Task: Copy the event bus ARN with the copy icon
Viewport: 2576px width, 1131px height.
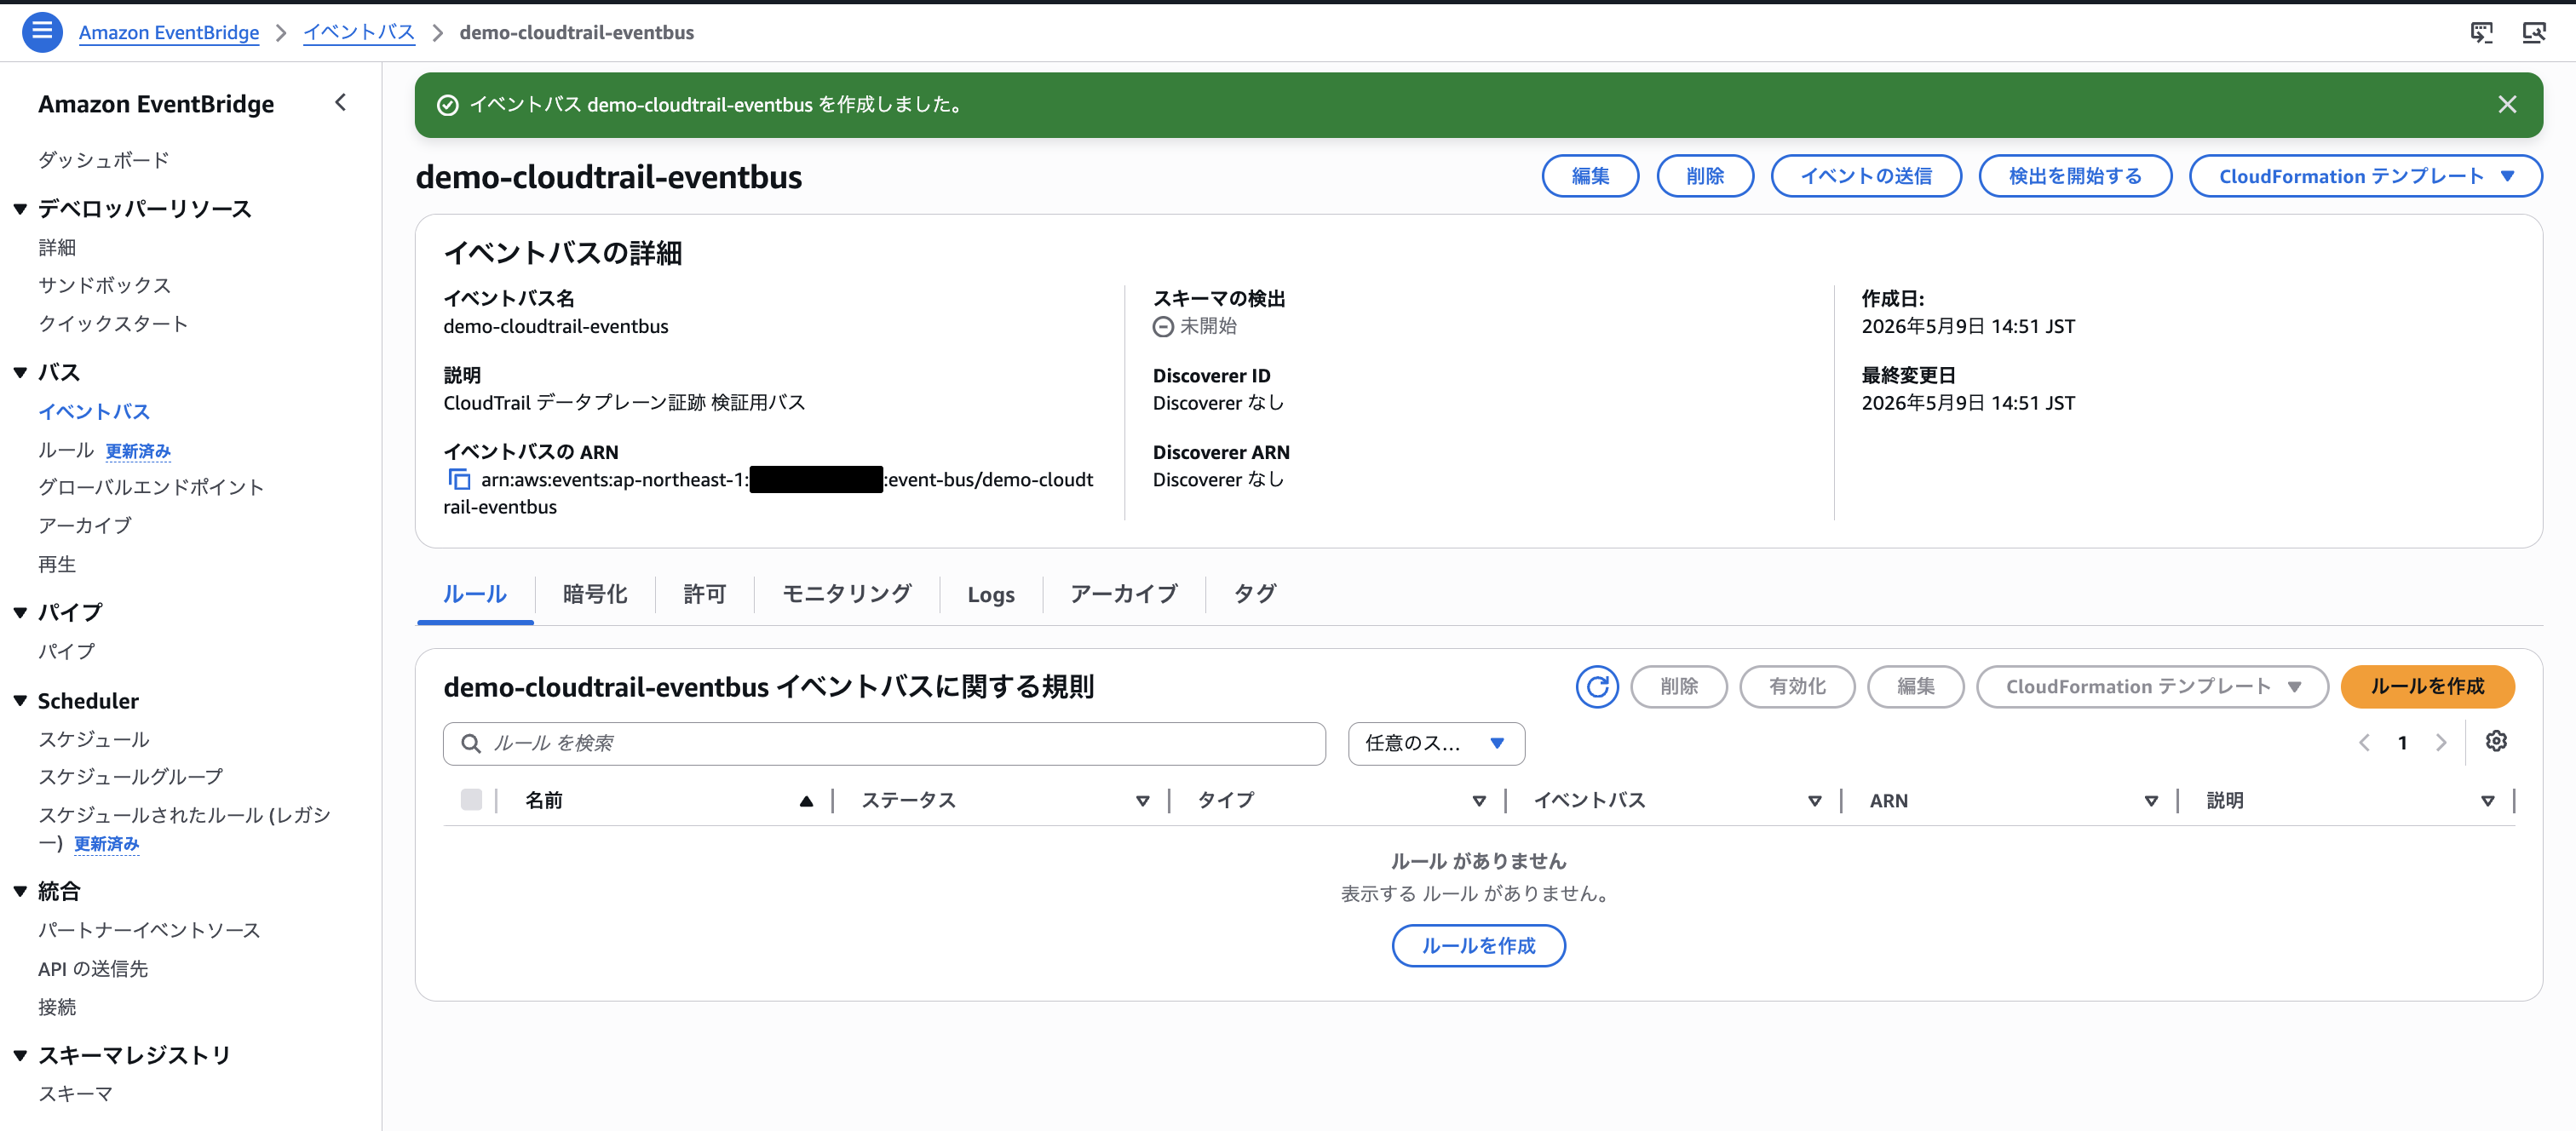Action: (459, 479)
